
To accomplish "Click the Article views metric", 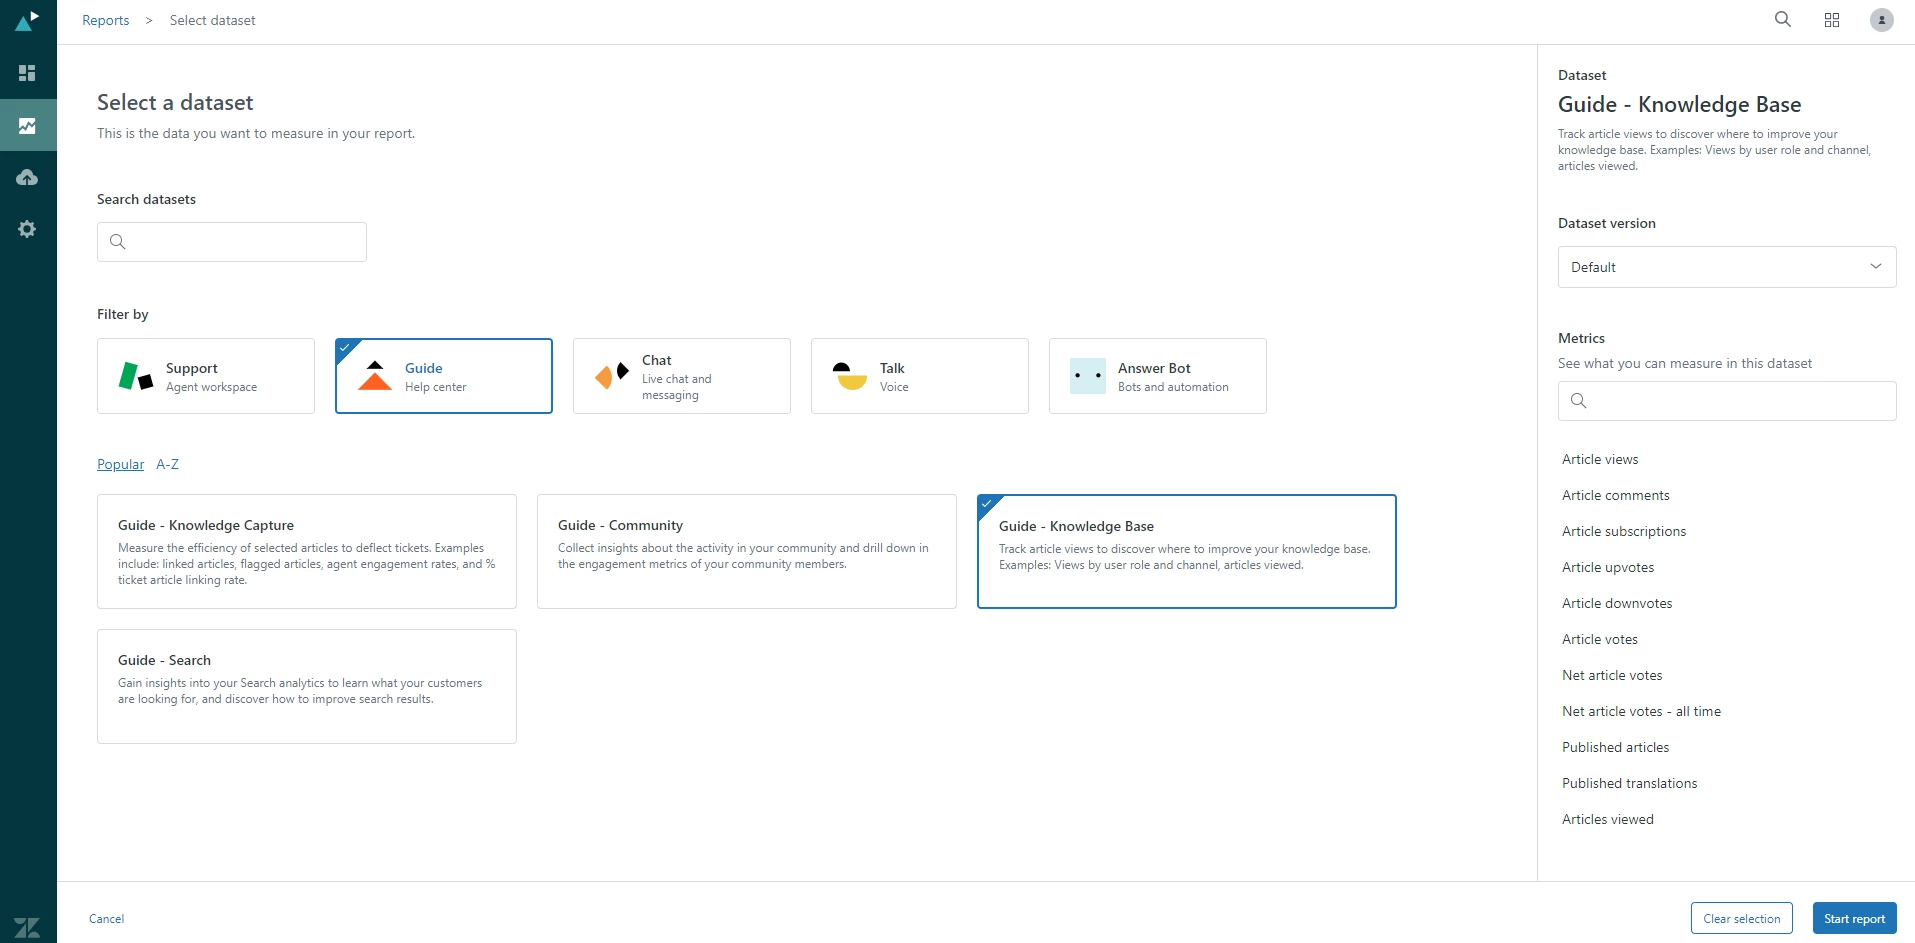I will 1600,459.
